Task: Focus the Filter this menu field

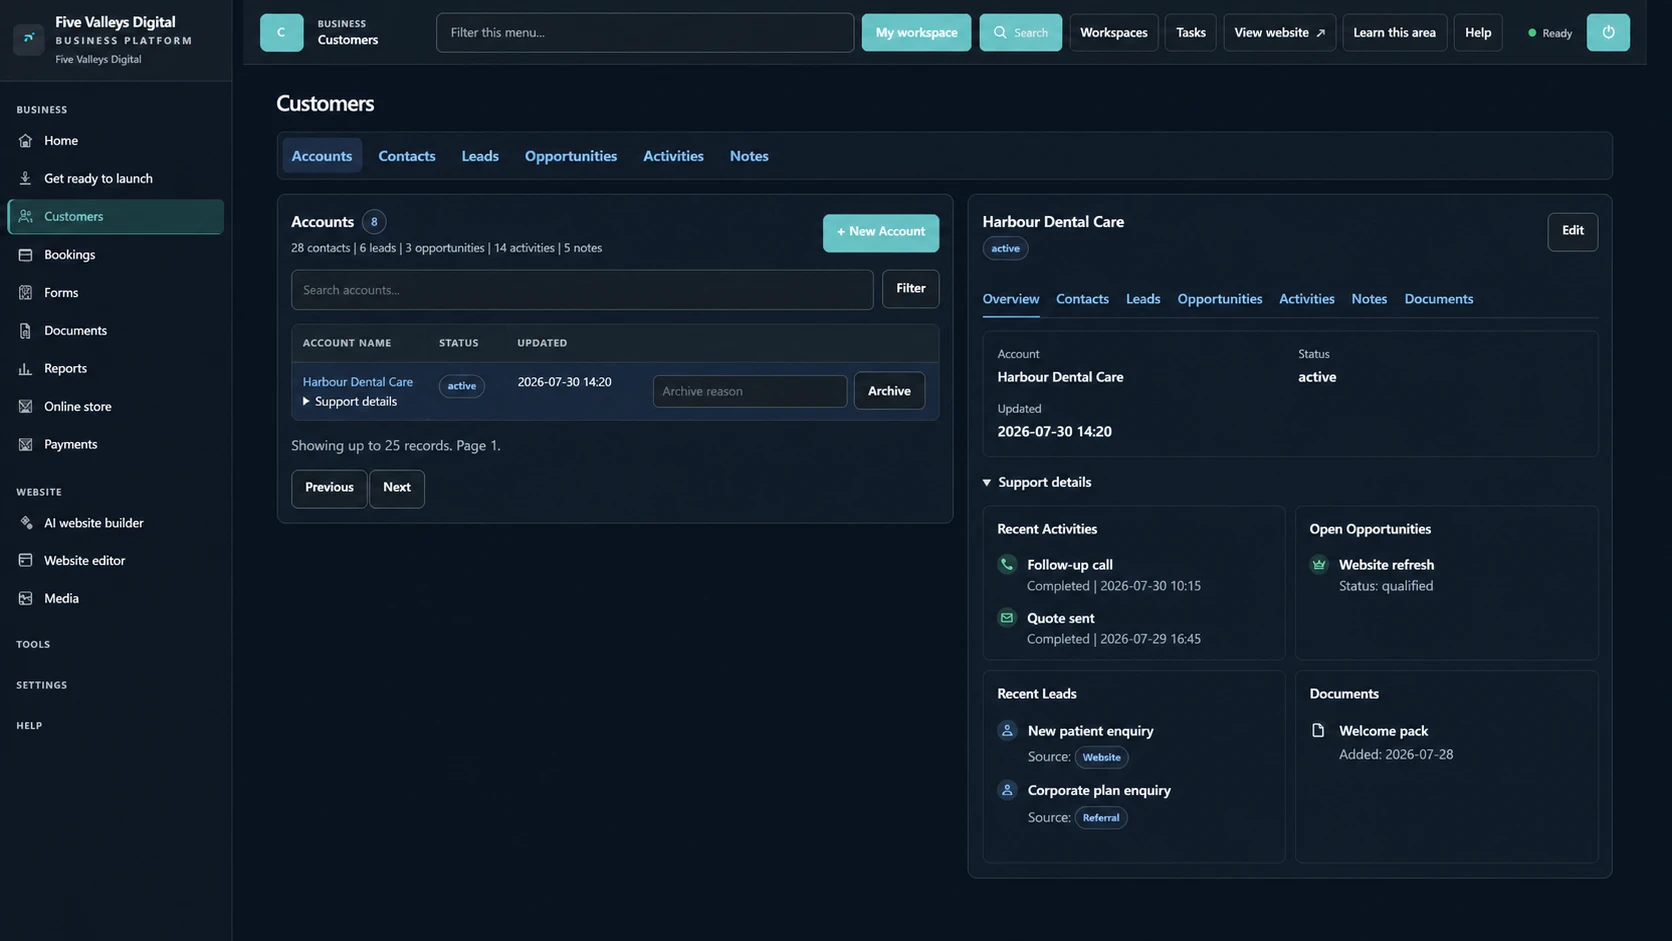Action: pos(645,33)
